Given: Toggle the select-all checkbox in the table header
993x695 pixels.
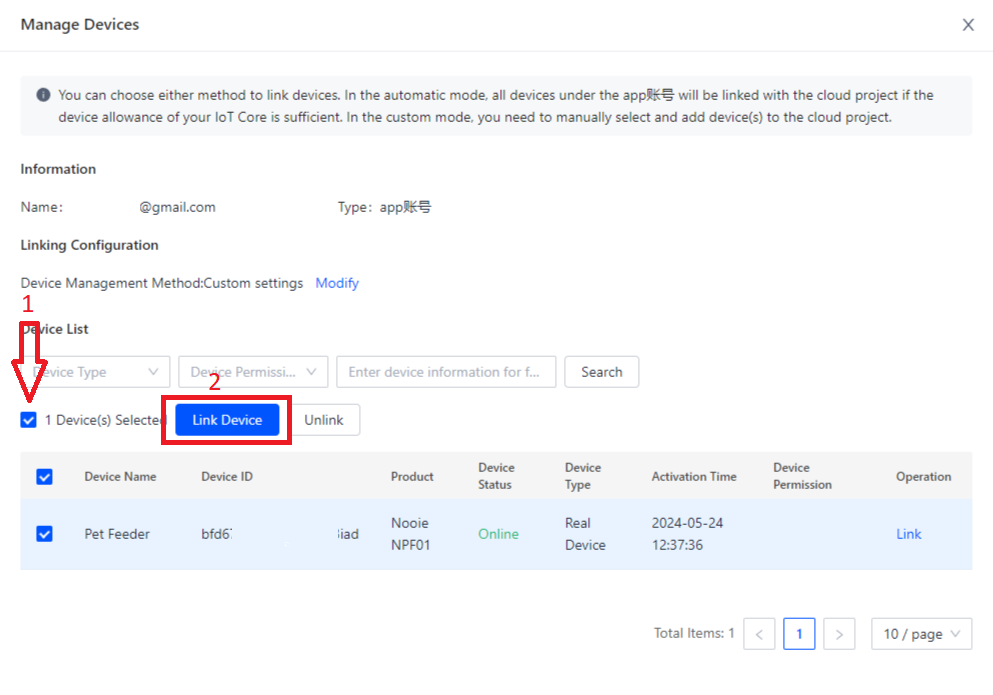Looking at the screenshot, I should 44,477.
